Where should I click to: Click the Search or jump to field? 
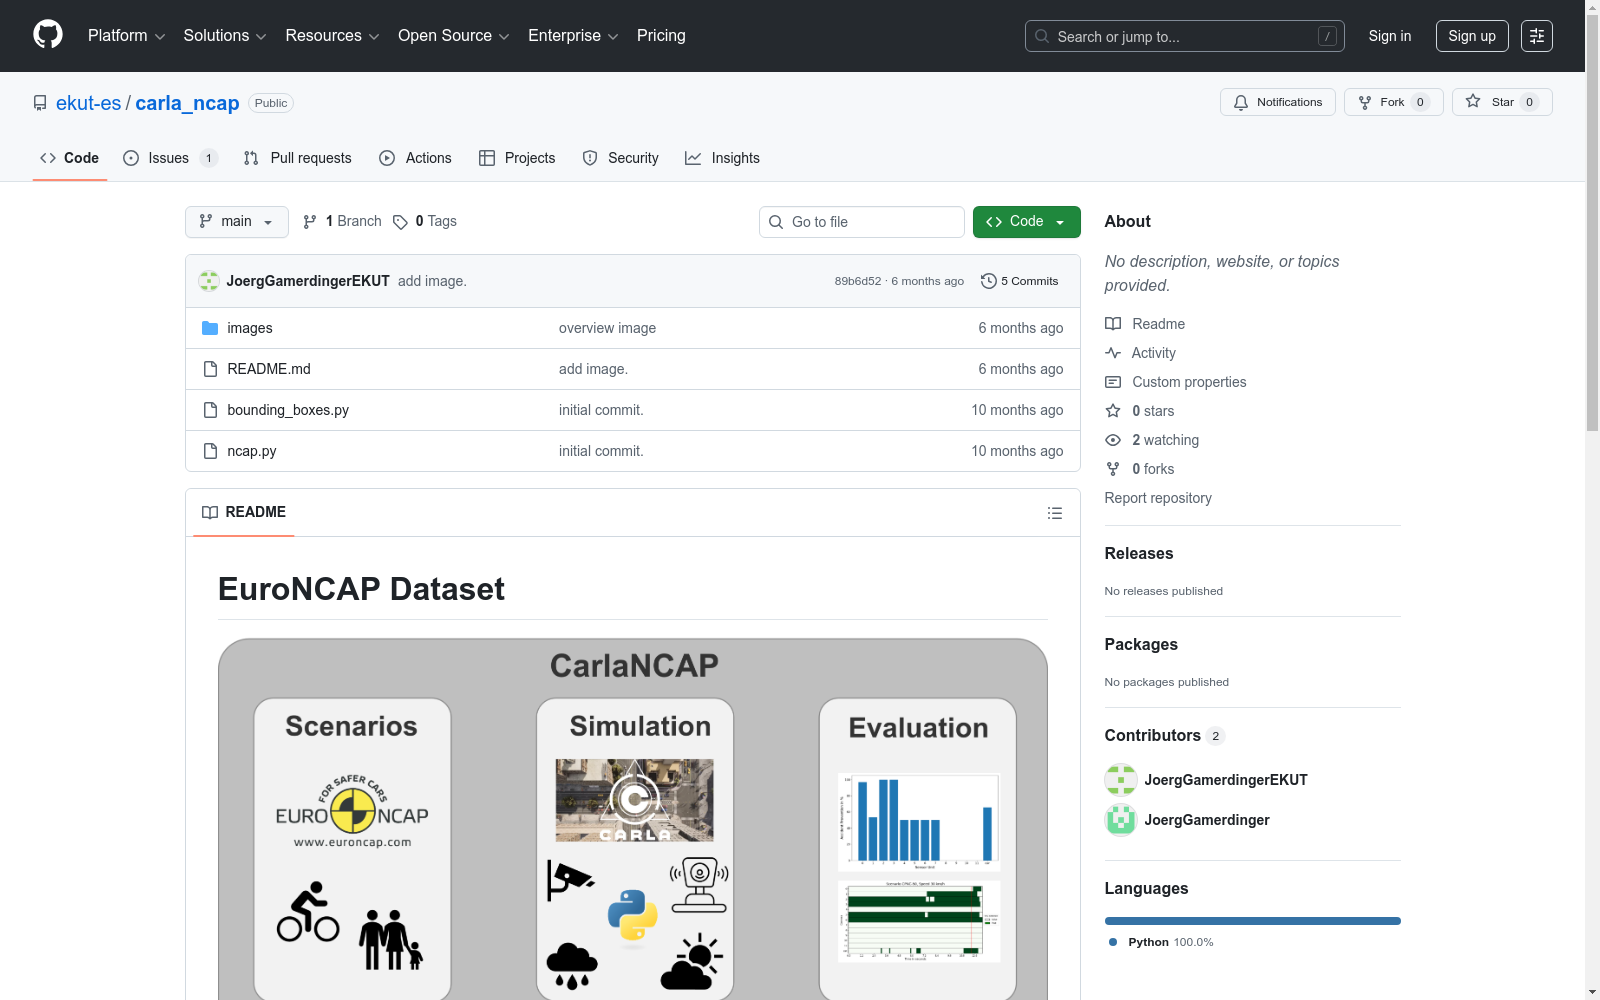[x=1185, y=36]
